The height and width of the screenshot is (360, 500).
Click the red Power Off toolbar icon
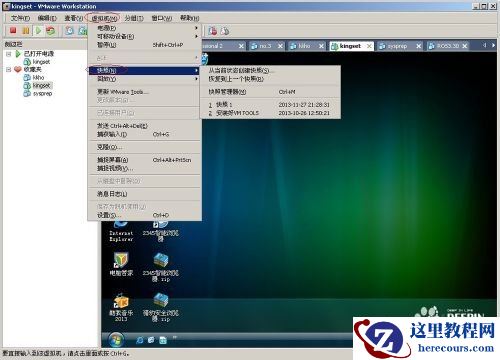(x=13, y=31)
